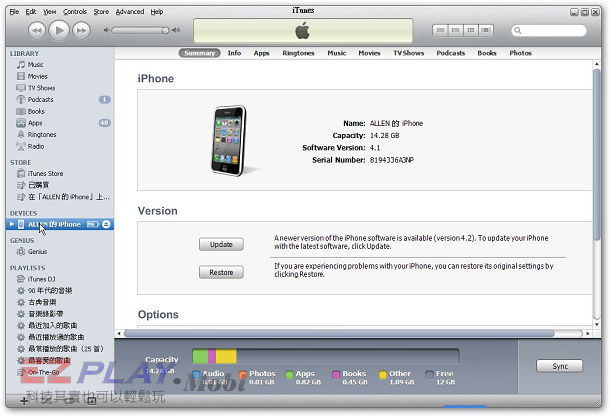610x416 pixels.
Task: Open Books in the library sidebar
Action: pyautogui.click(x=60, y=111)
